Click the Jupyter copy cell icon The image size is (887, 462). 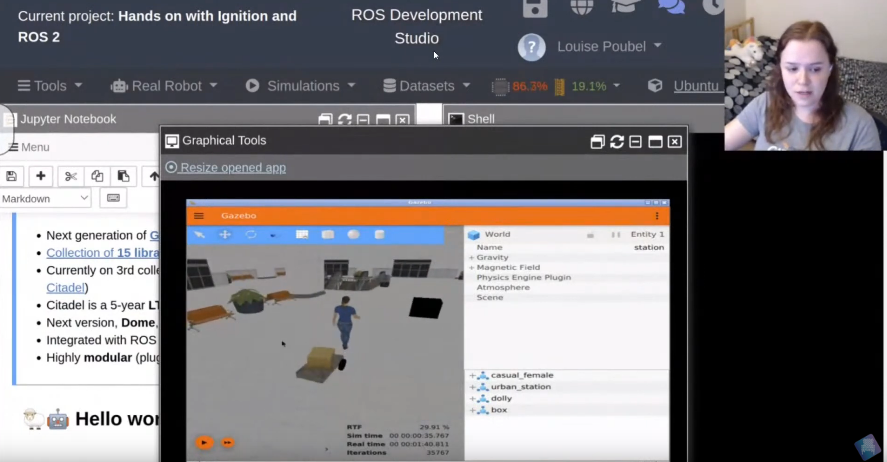tap(97, 176)
